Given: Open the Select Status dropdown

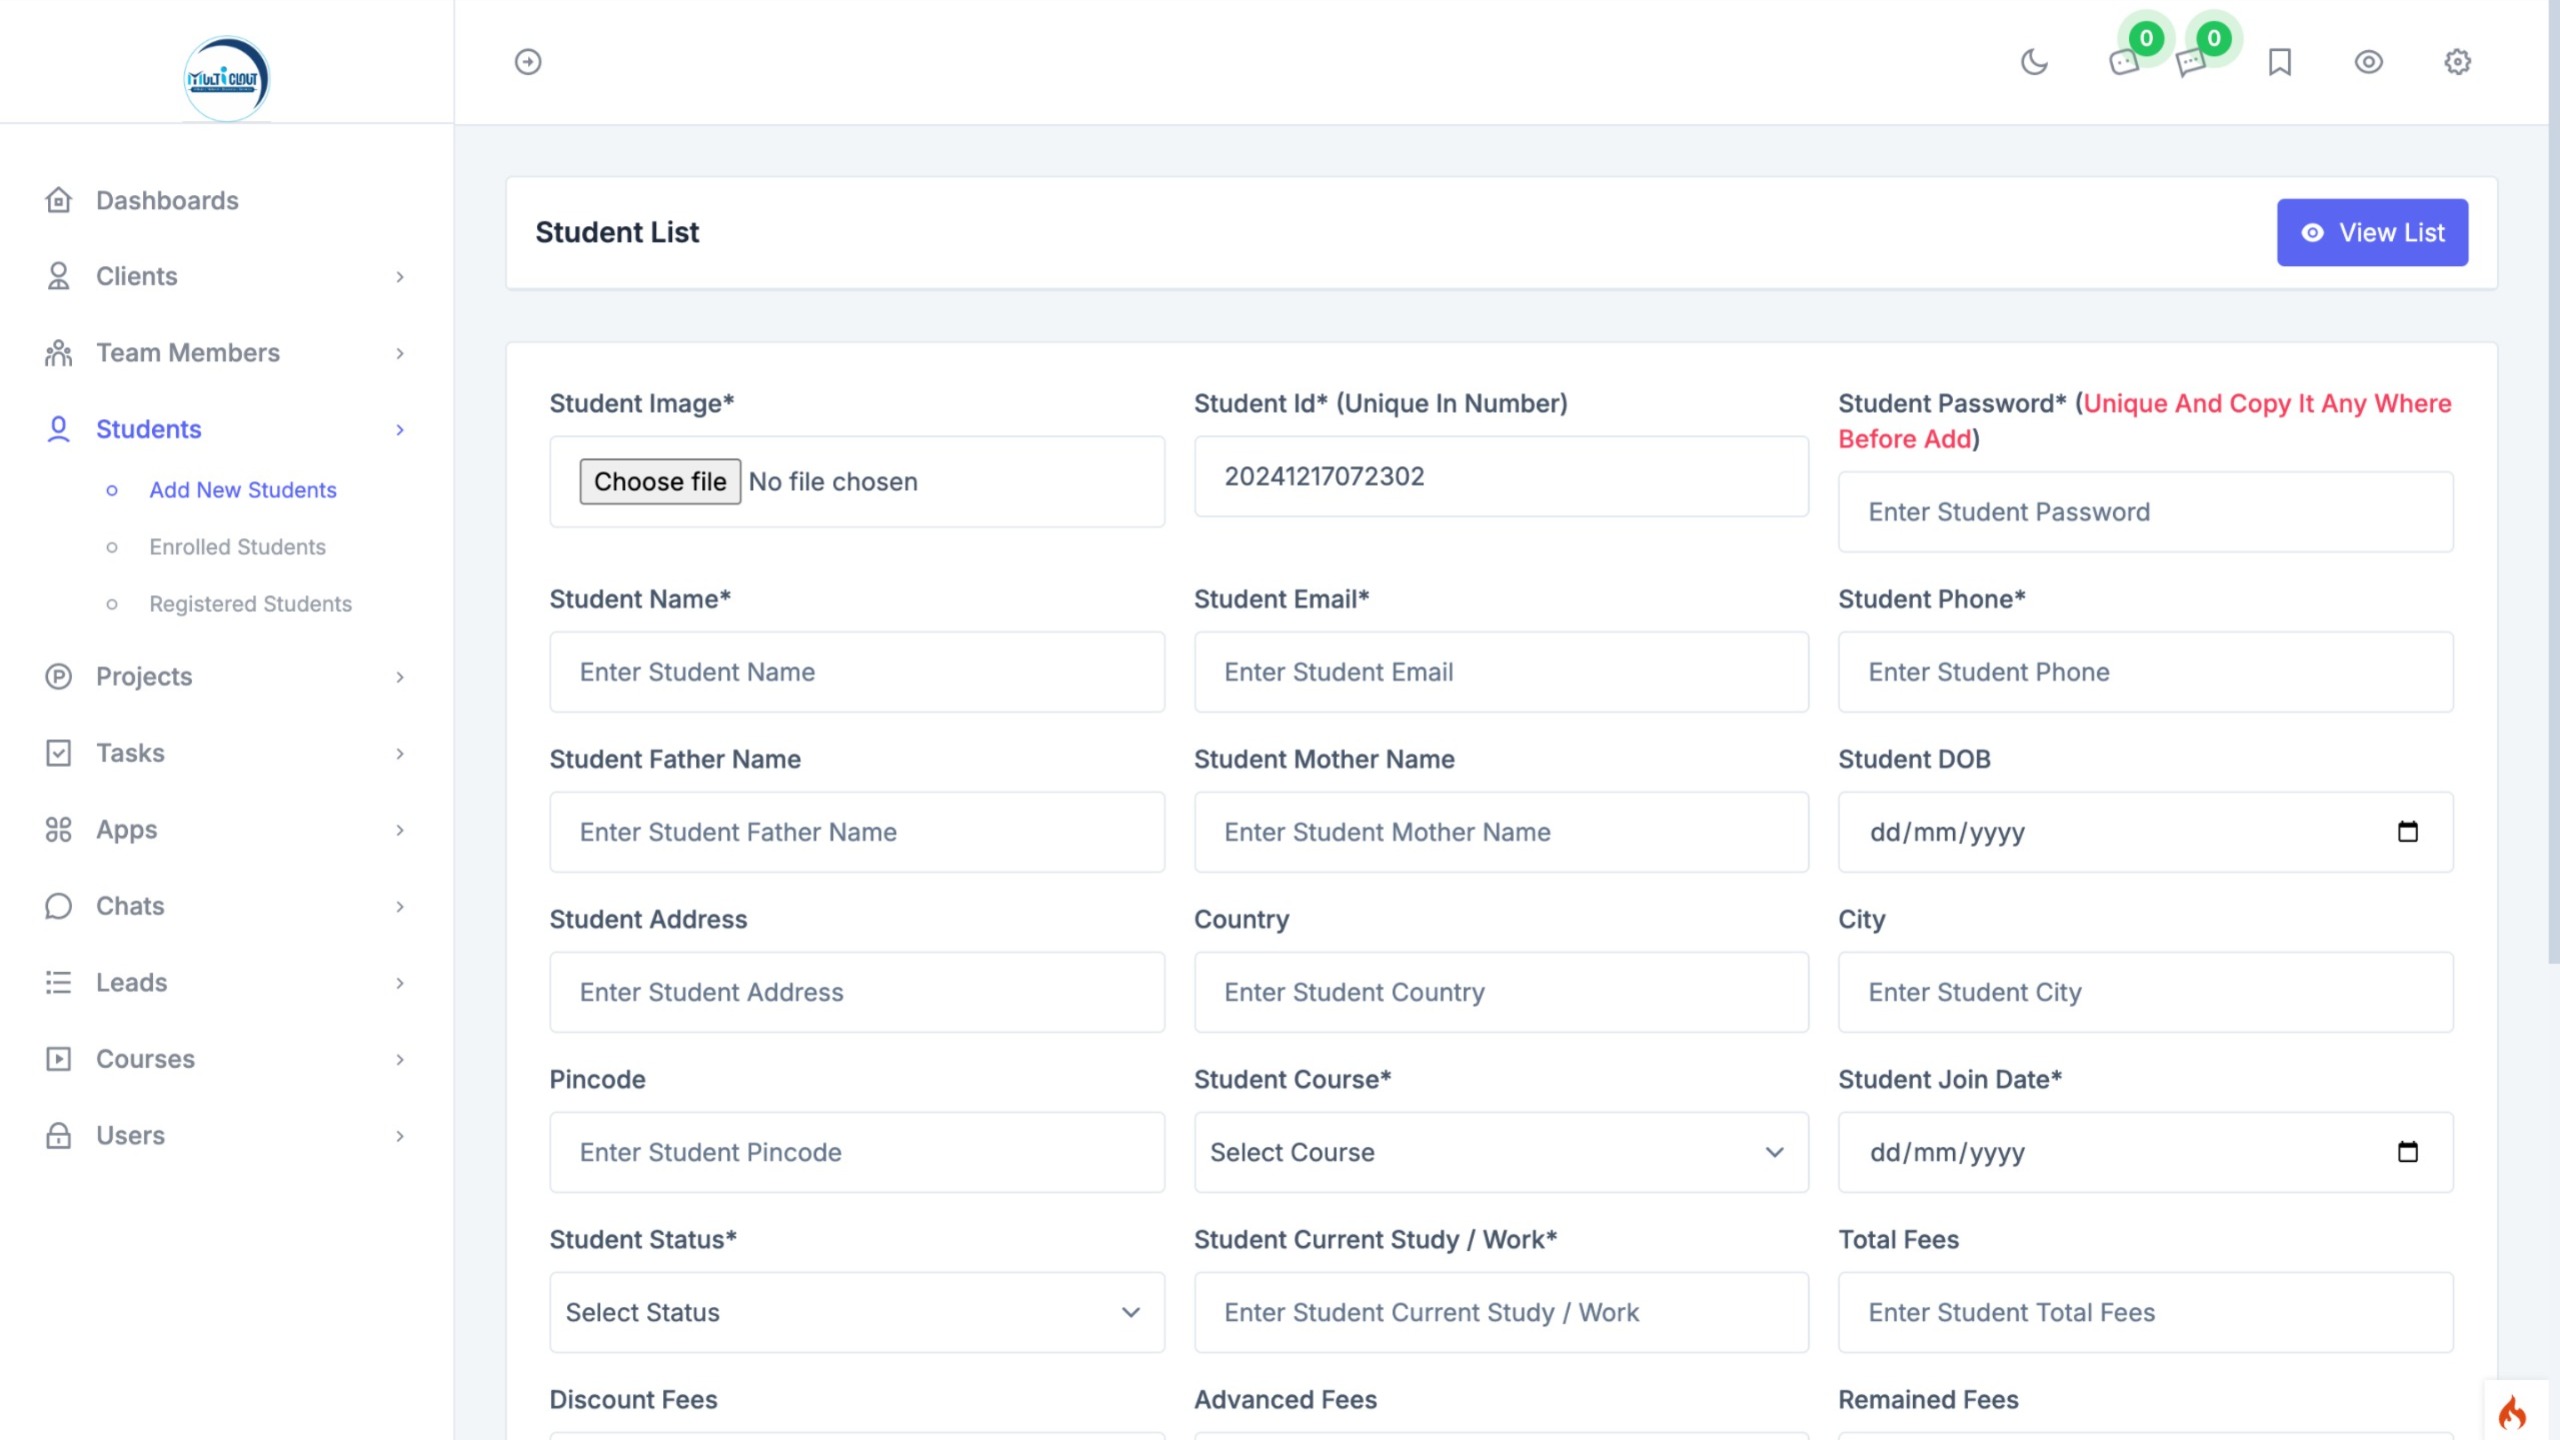Looking at the screenshot, I should tap(856, 1312).
